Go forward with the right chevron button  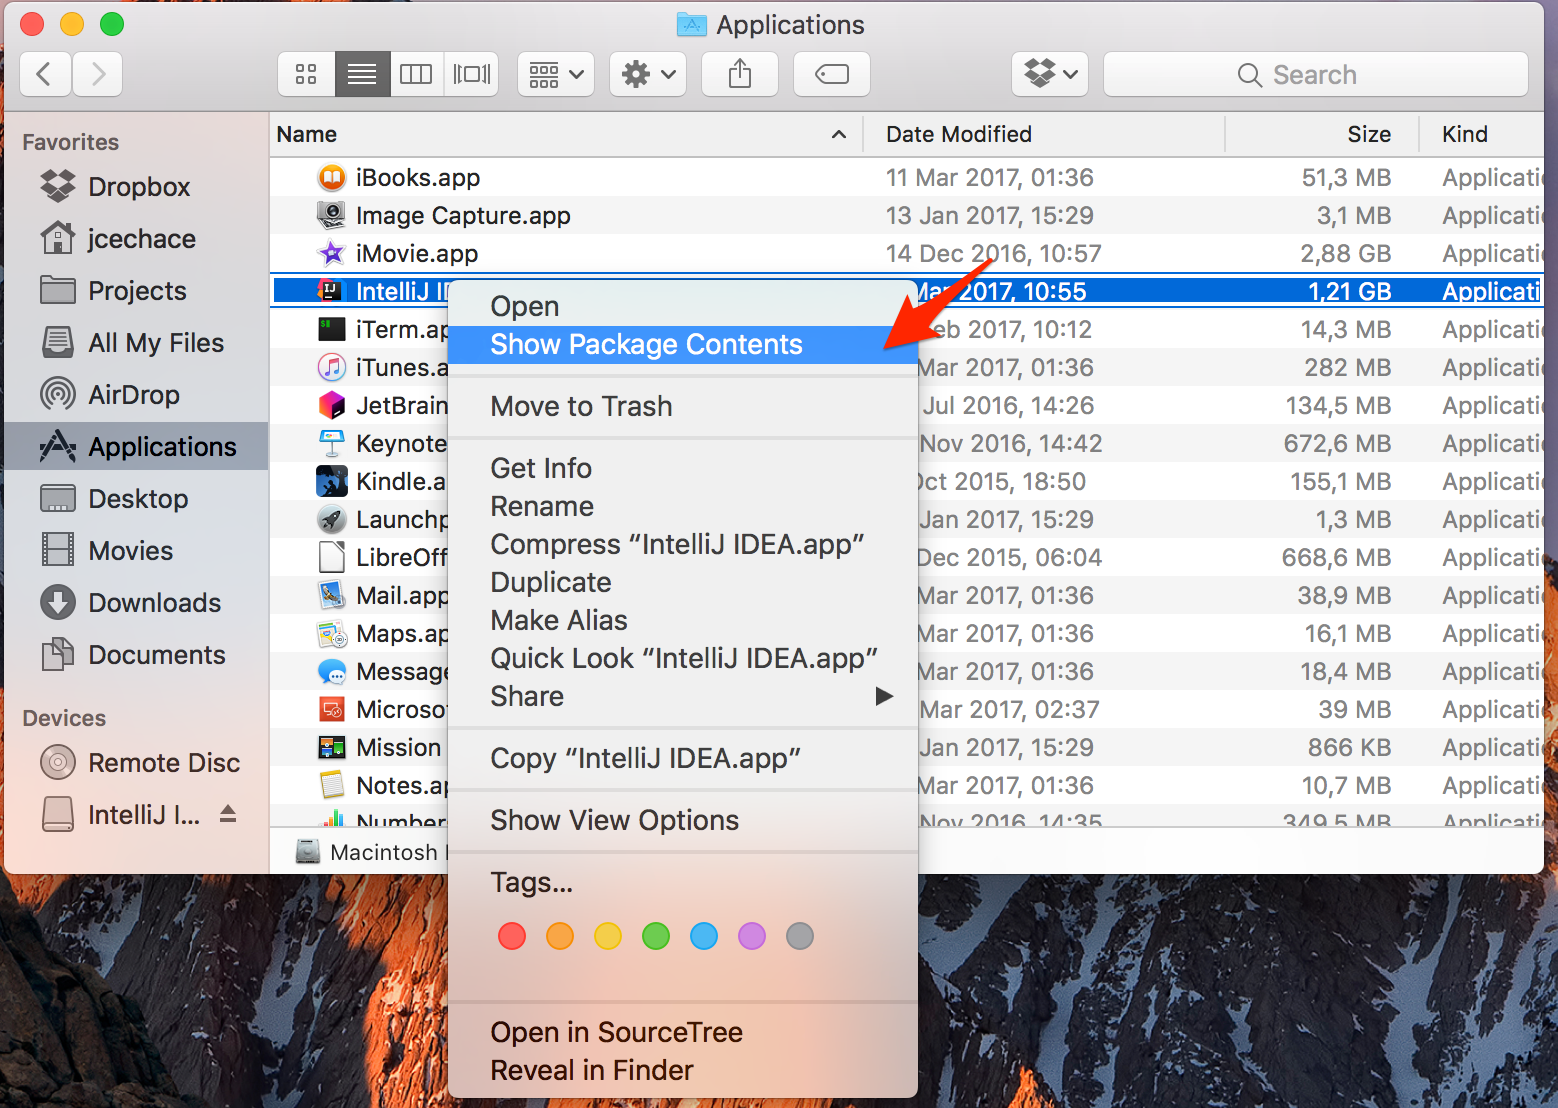point(98,74)
